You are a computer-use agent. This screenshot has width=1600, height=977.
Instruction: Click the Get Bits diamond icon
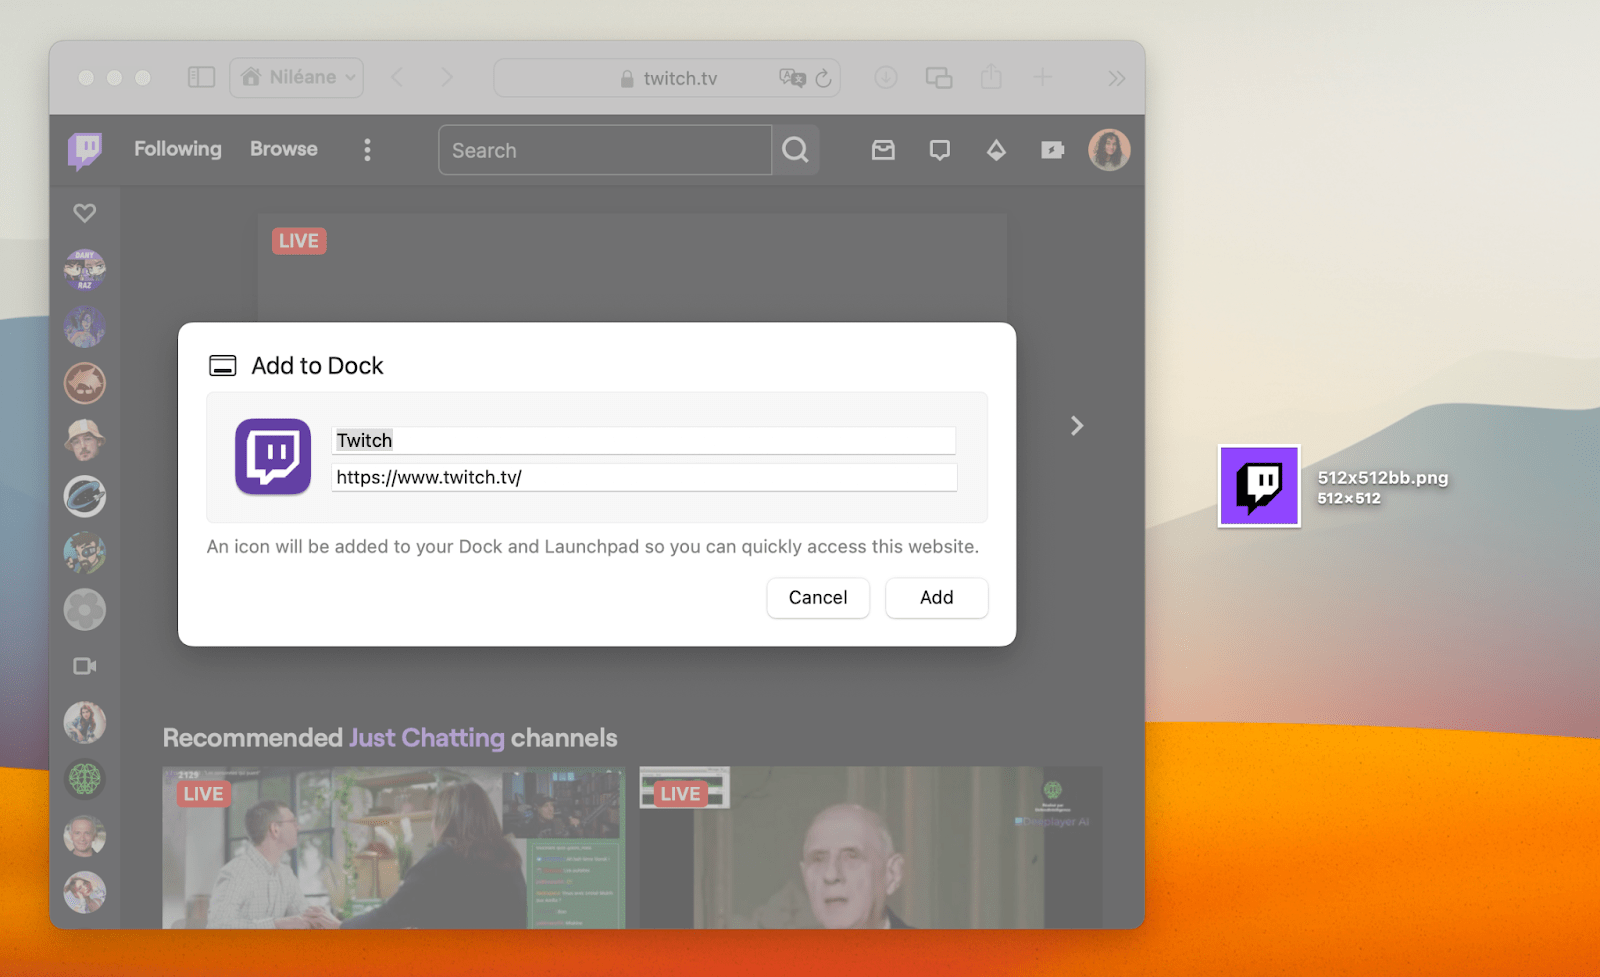pos(996,150)
